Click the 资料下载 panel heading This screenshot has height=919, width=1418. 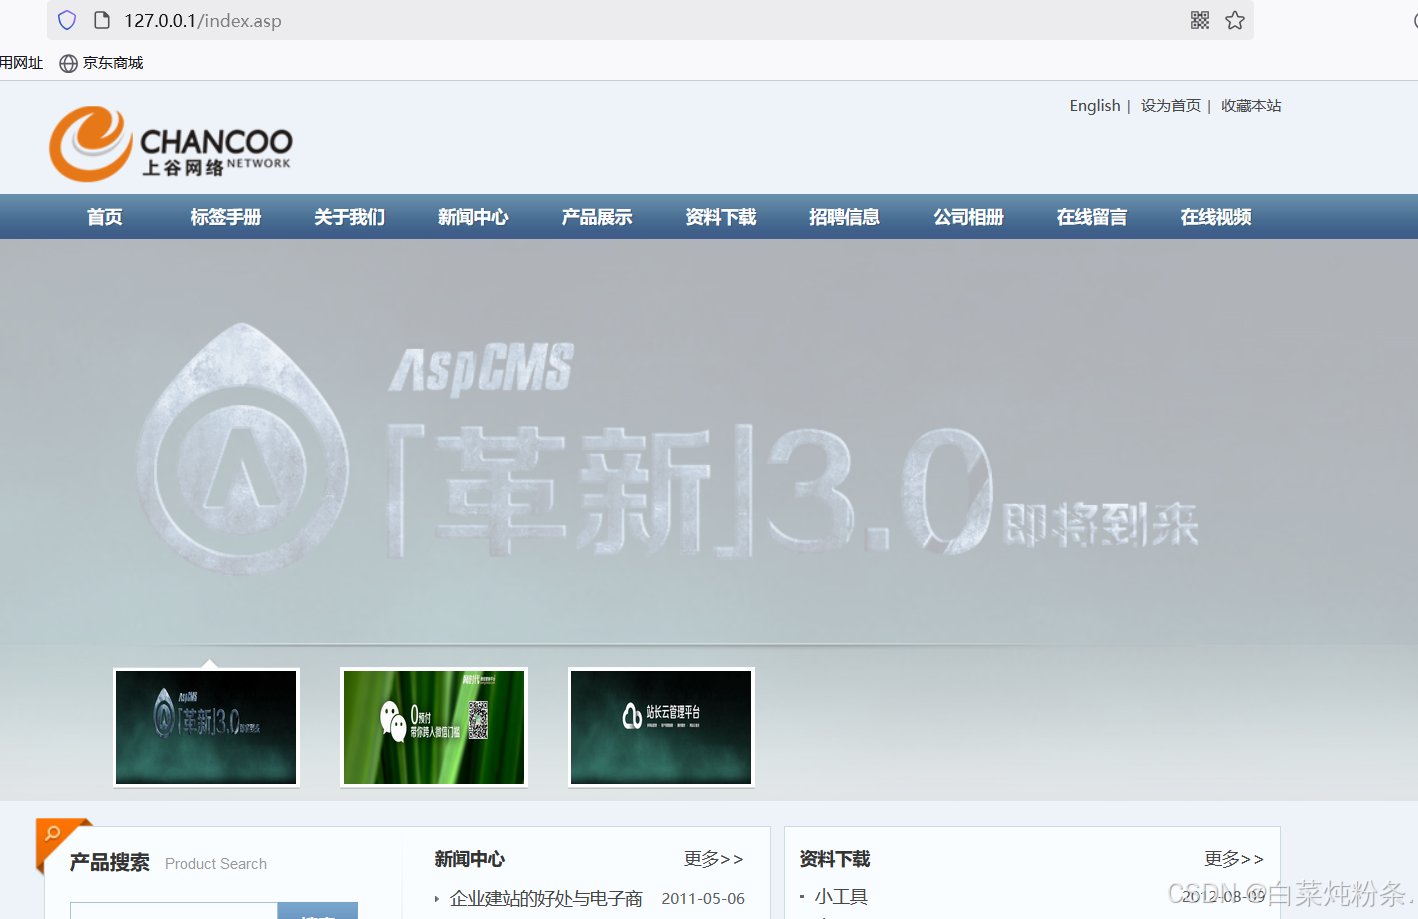pyautogui.click(x=835, y=859)
